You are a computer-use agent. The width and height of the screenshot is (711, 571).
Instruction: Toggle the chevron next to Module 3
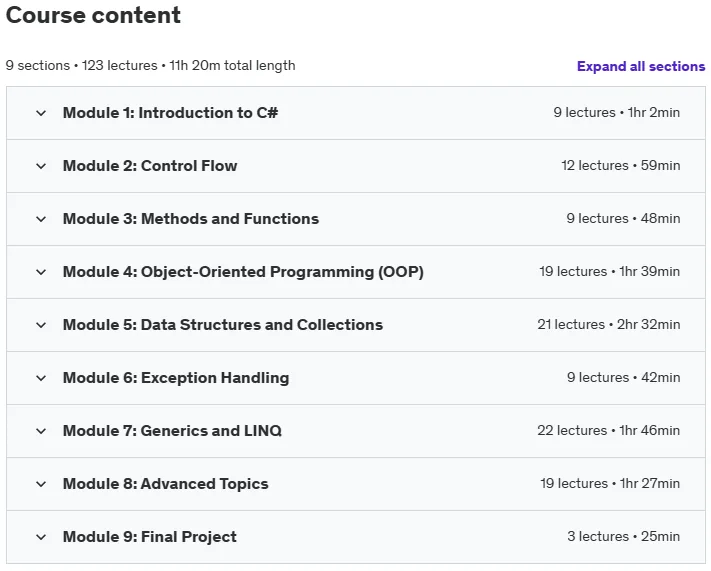[41, 219]
